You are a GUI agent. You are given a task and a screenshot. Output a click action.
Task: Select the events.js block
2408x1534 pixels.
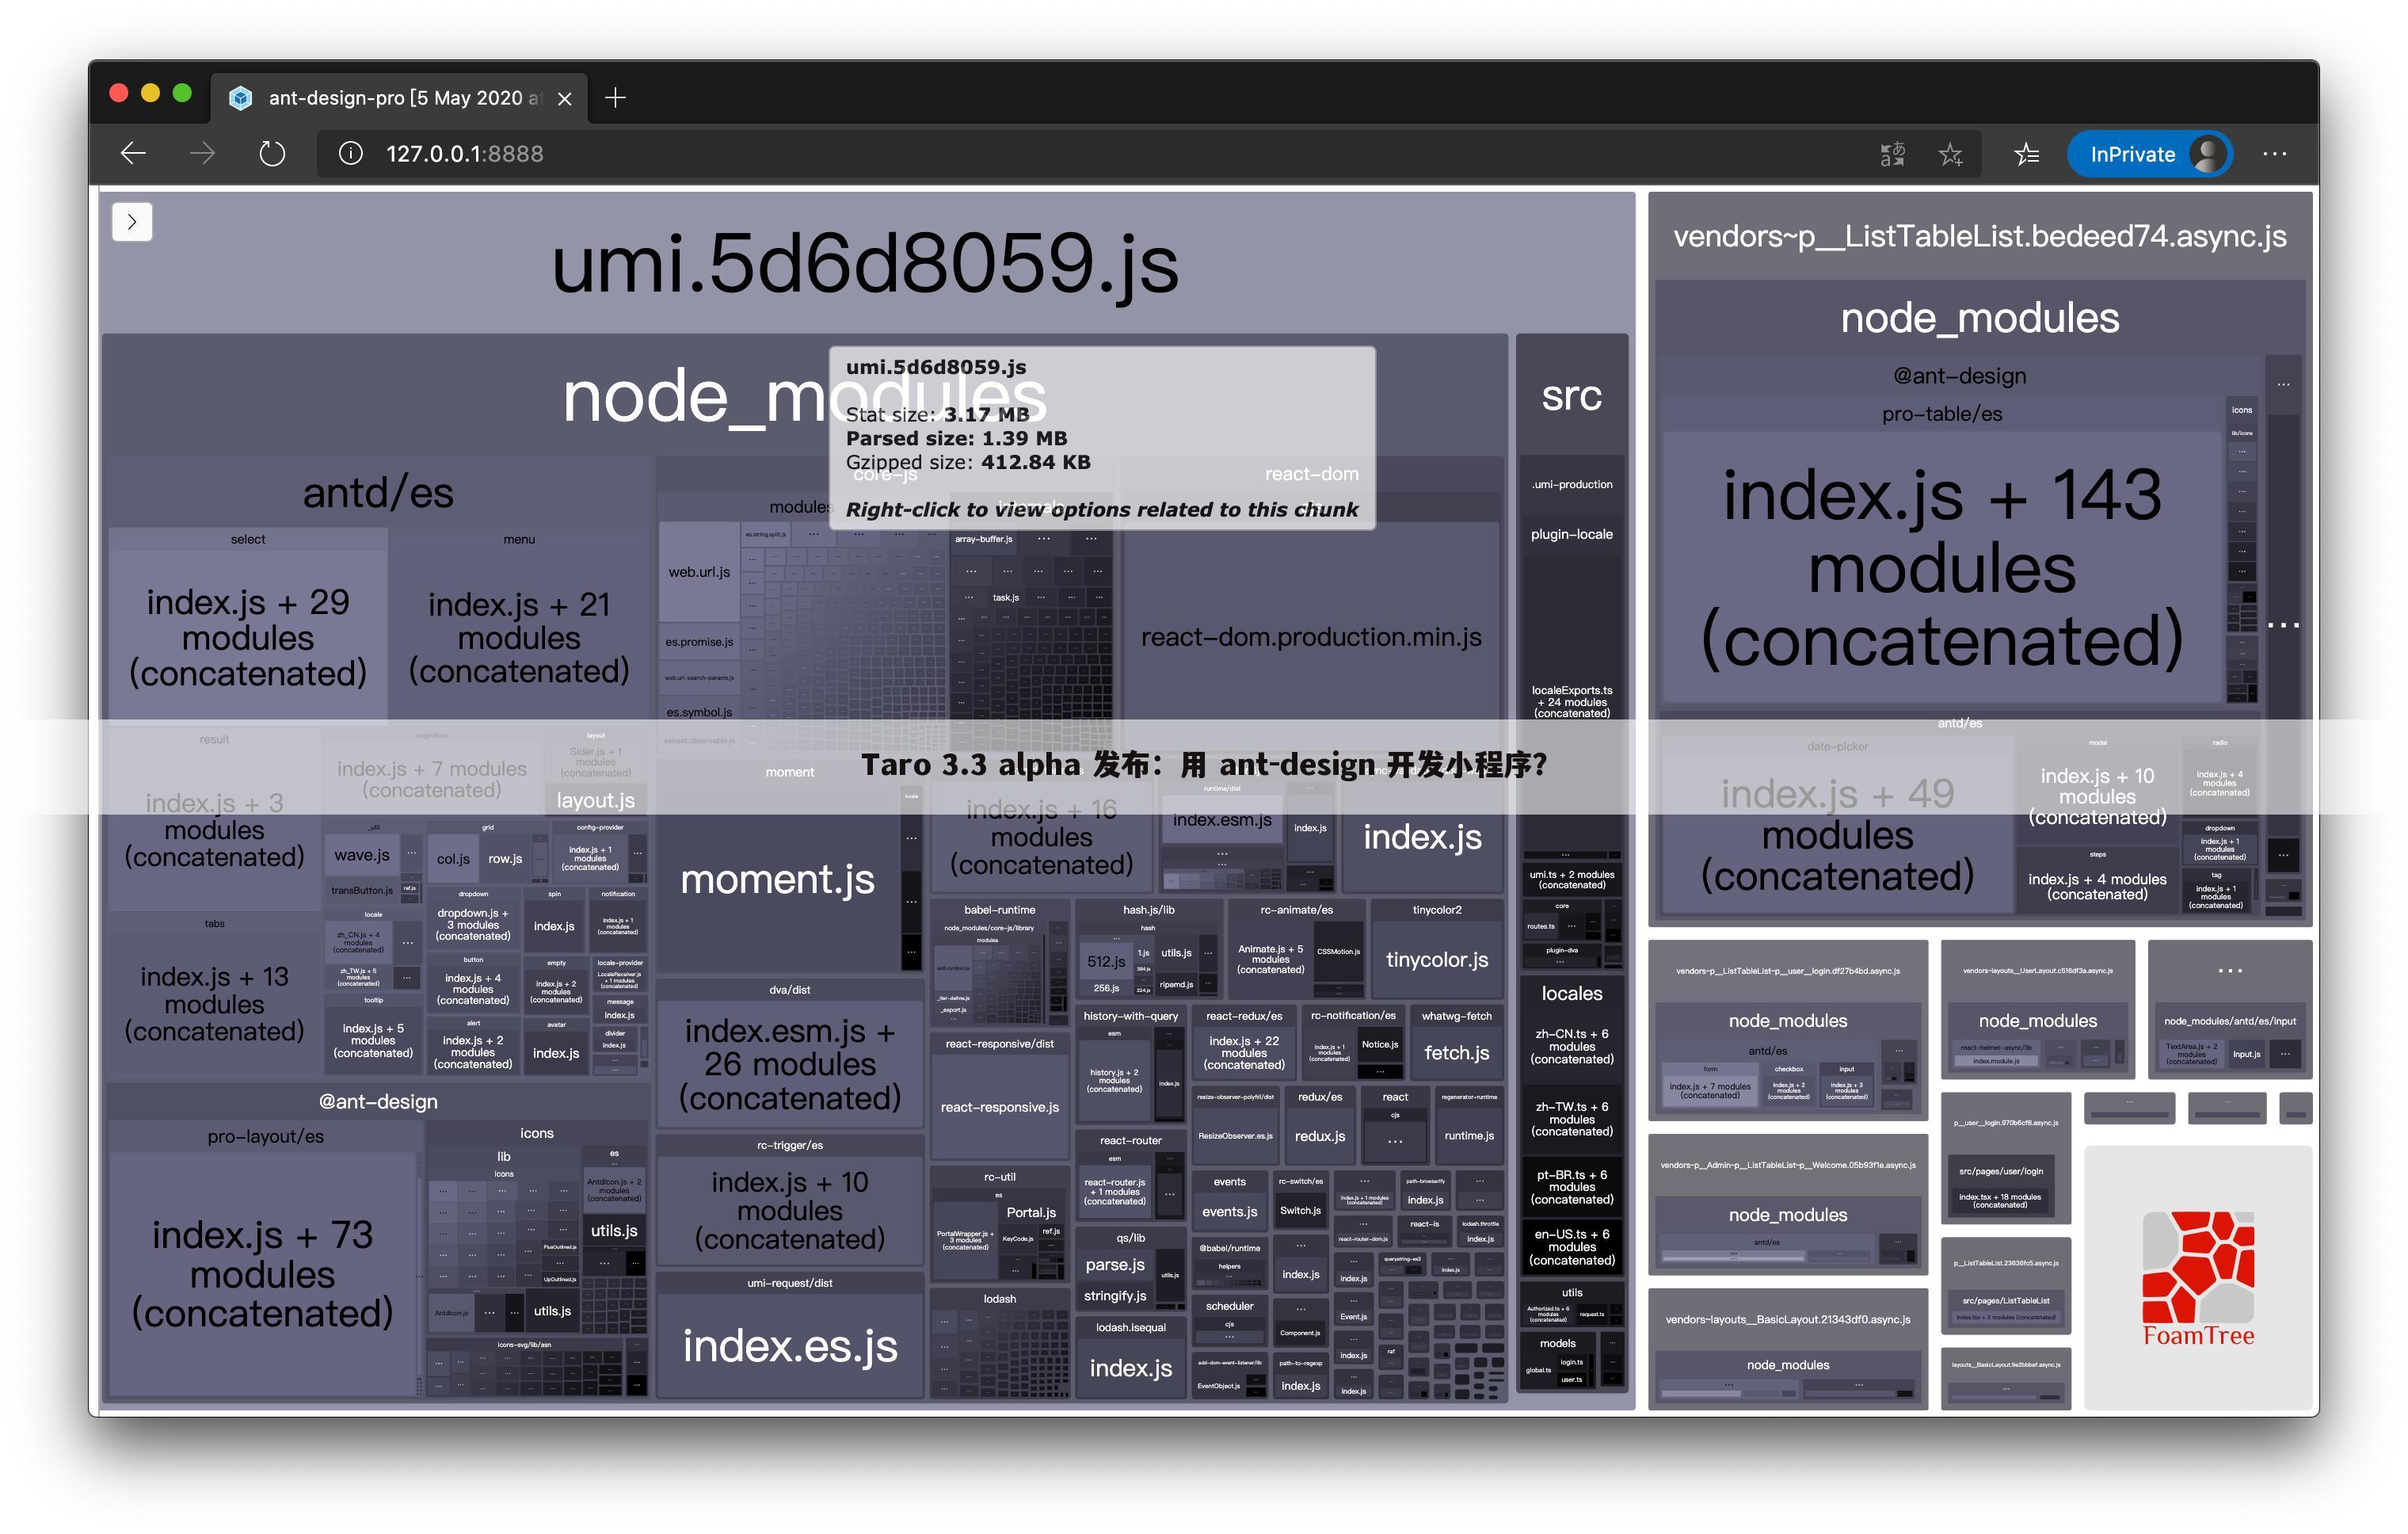1229,1212
